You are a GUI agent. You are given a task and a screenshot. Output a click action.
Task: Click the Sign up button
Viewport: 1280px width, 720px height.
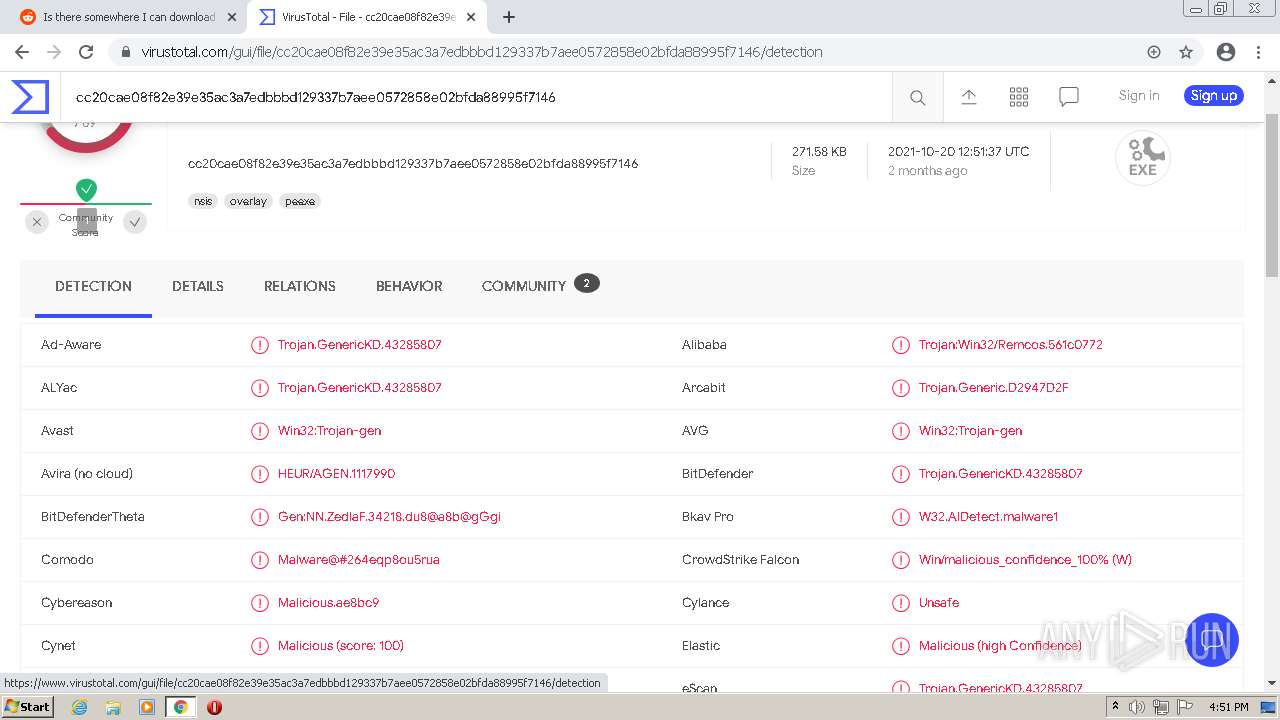click(1214, 96)
